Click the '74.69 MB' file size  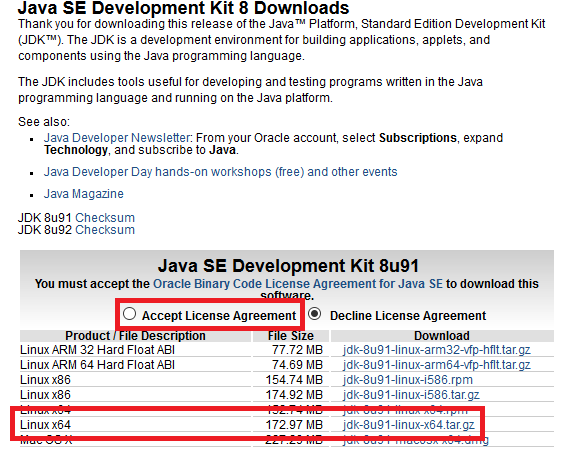(297, 365)
